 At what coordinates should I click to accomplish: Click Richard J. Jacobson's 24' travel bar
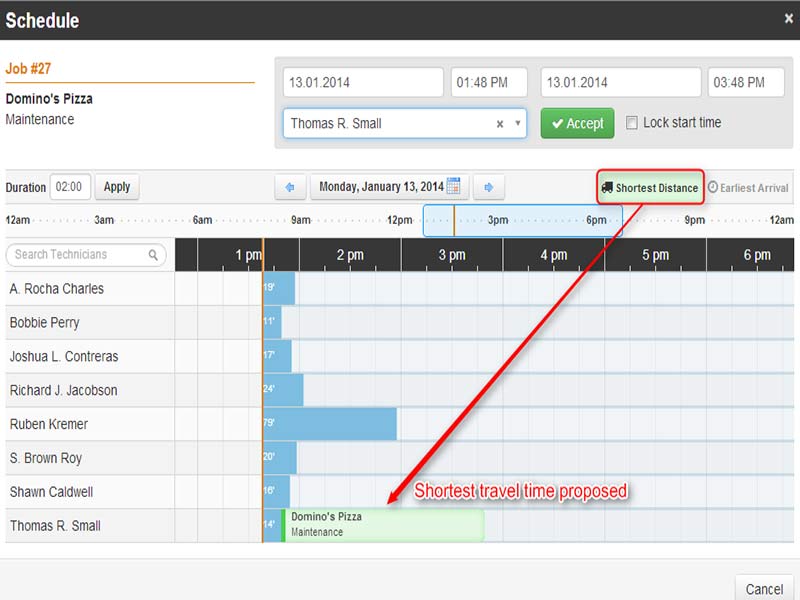coord(283,390)
